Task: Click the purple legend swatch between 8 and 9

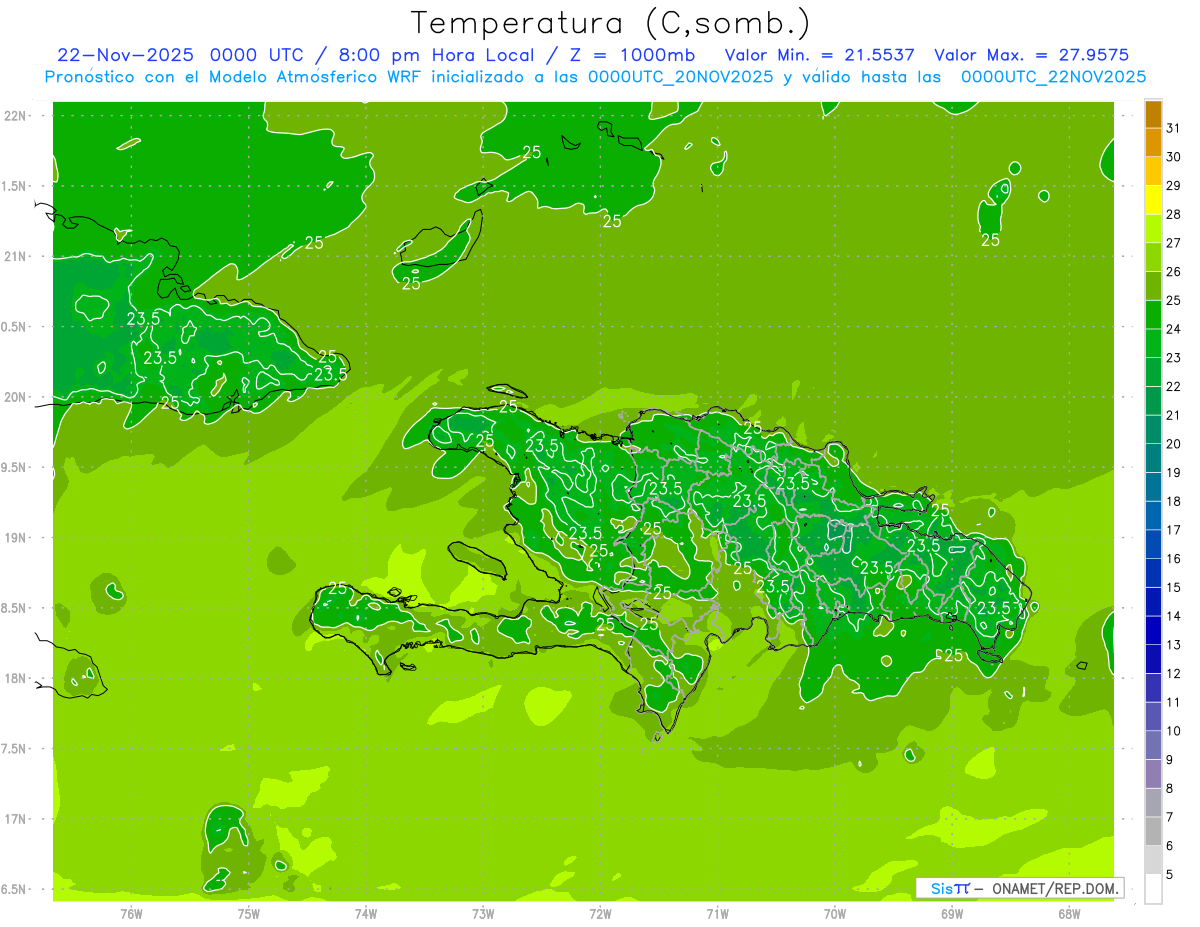Action: click(x=1153, y=774)
